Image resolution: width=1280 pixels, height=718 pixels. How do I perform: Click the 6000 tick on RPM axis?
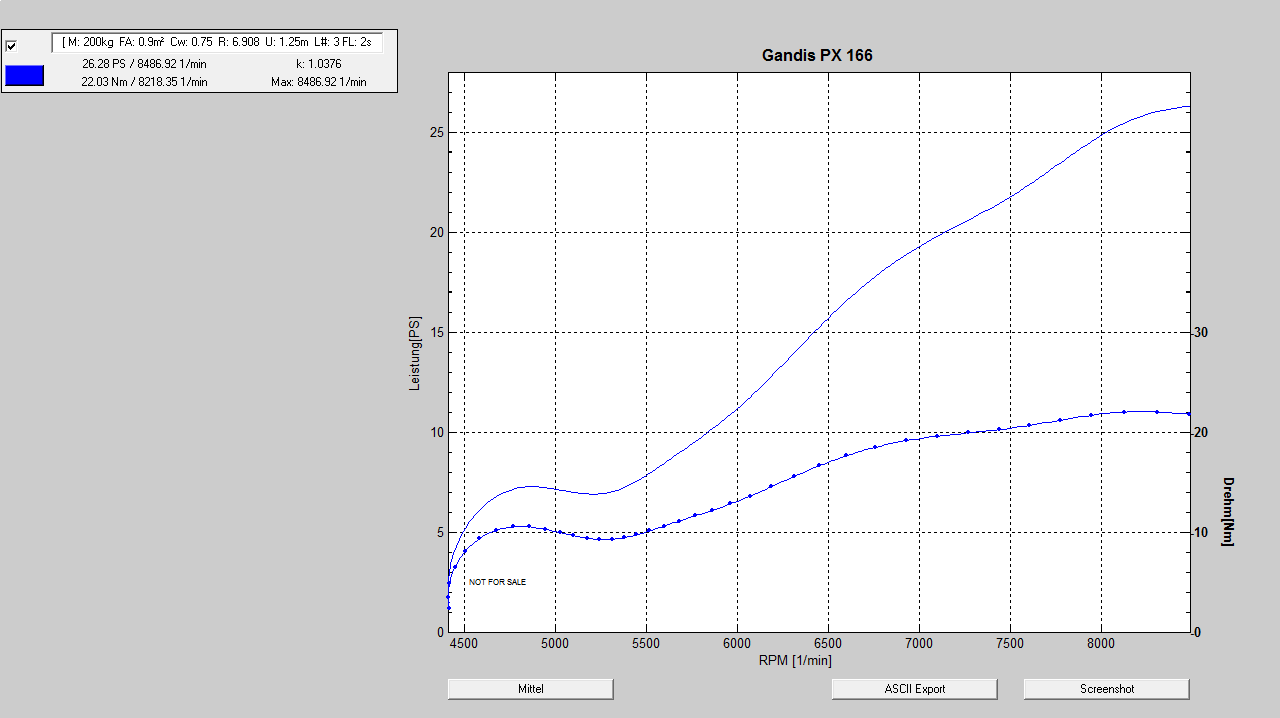(x=737, y=645)
